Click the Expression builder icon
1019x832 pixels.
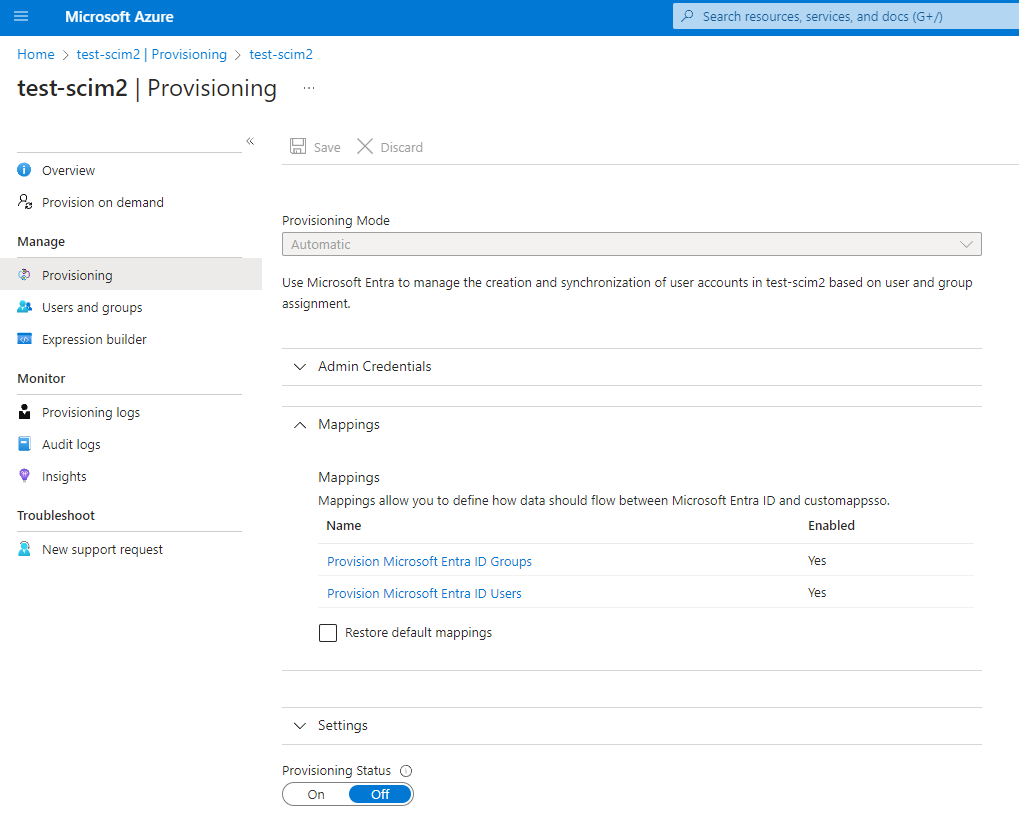click(x=25, y=339)
